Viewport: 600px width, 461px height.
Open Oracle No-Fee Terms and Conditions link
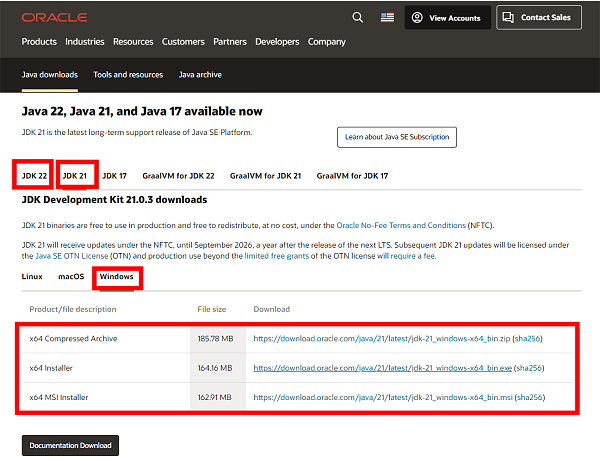click(x=401, y=225)
